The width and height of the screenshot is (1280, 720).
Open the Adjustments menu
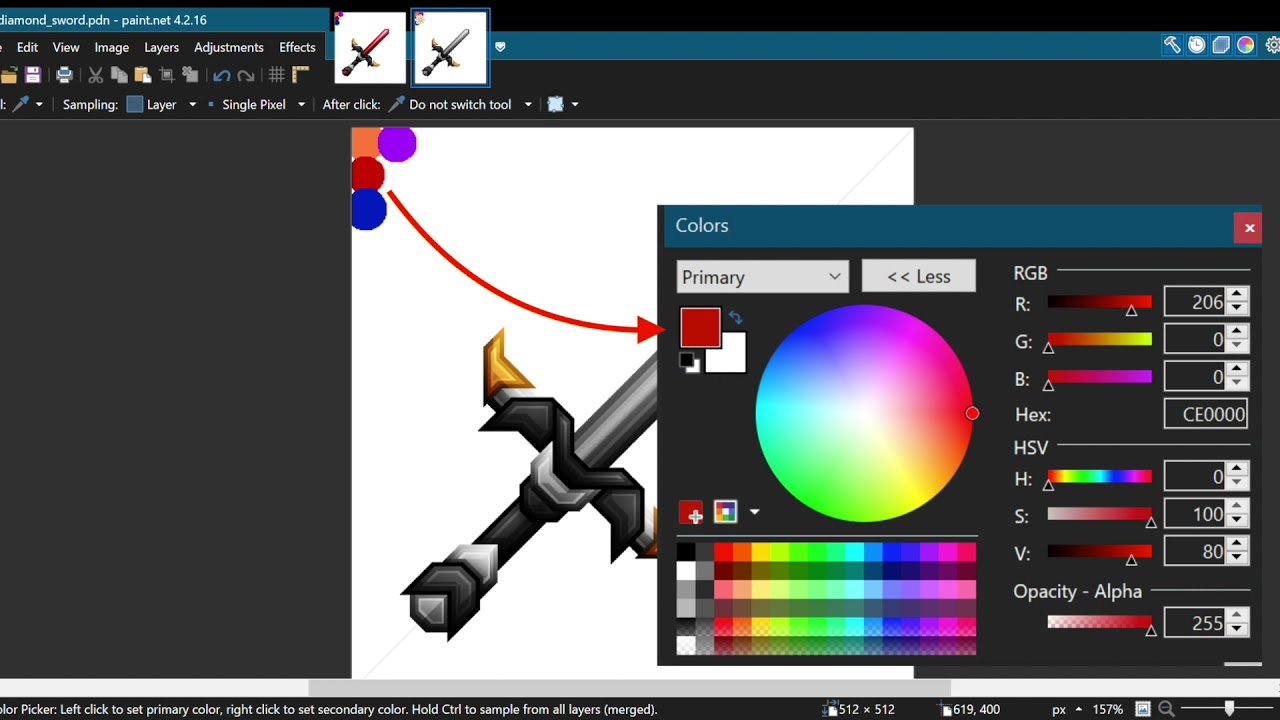coord(229,47)
